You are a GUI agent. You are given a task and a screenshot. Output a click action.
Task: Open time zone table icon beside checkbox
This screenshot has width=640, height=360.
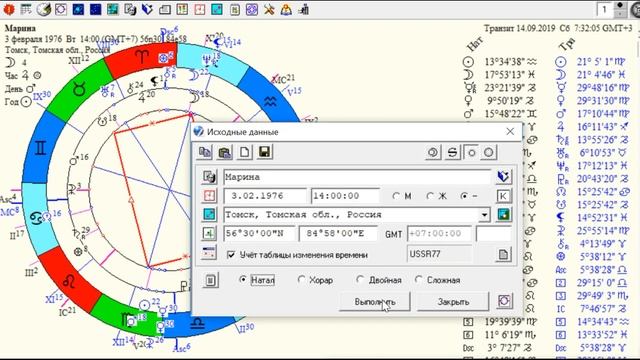(x=209, y=253)
